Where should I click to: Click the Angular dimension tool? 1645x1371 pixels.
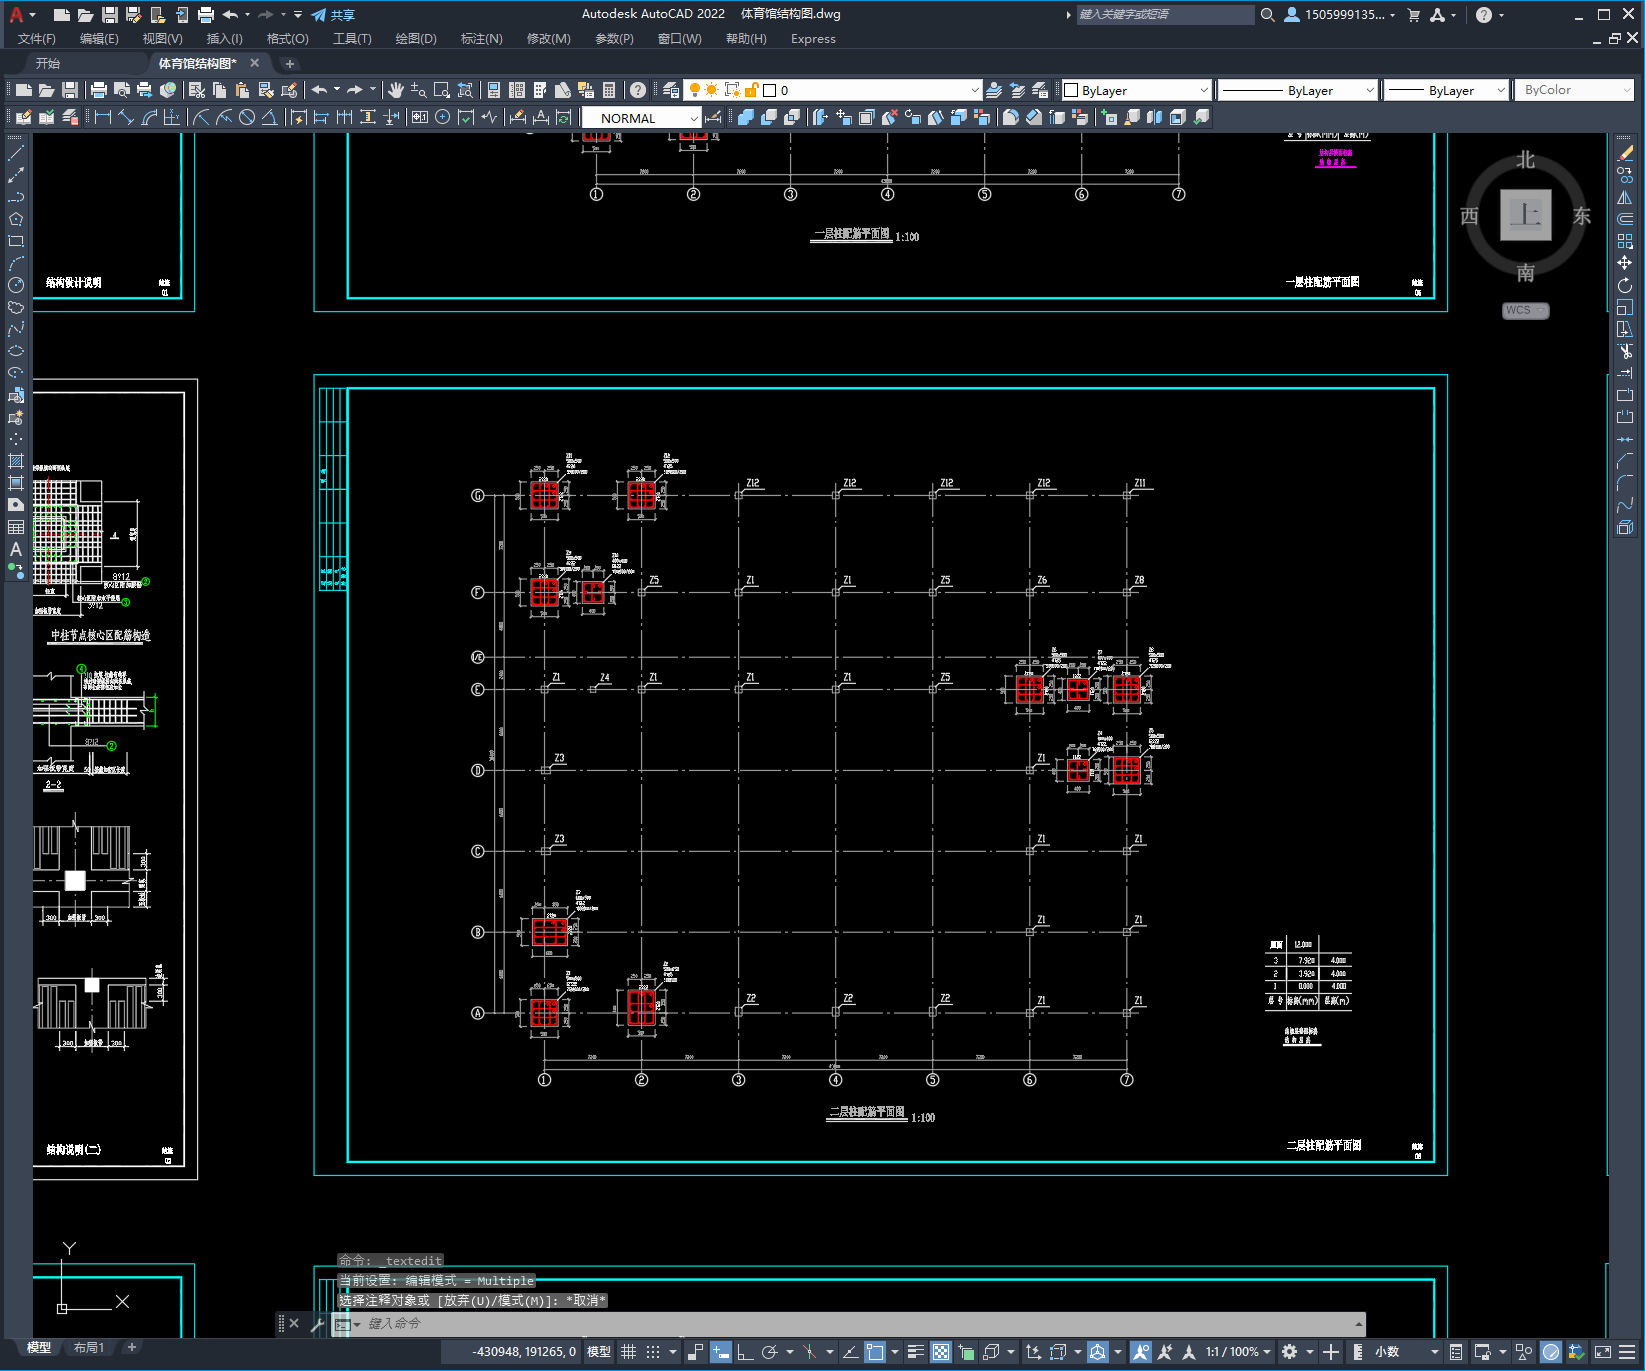(x=270, y=117)
